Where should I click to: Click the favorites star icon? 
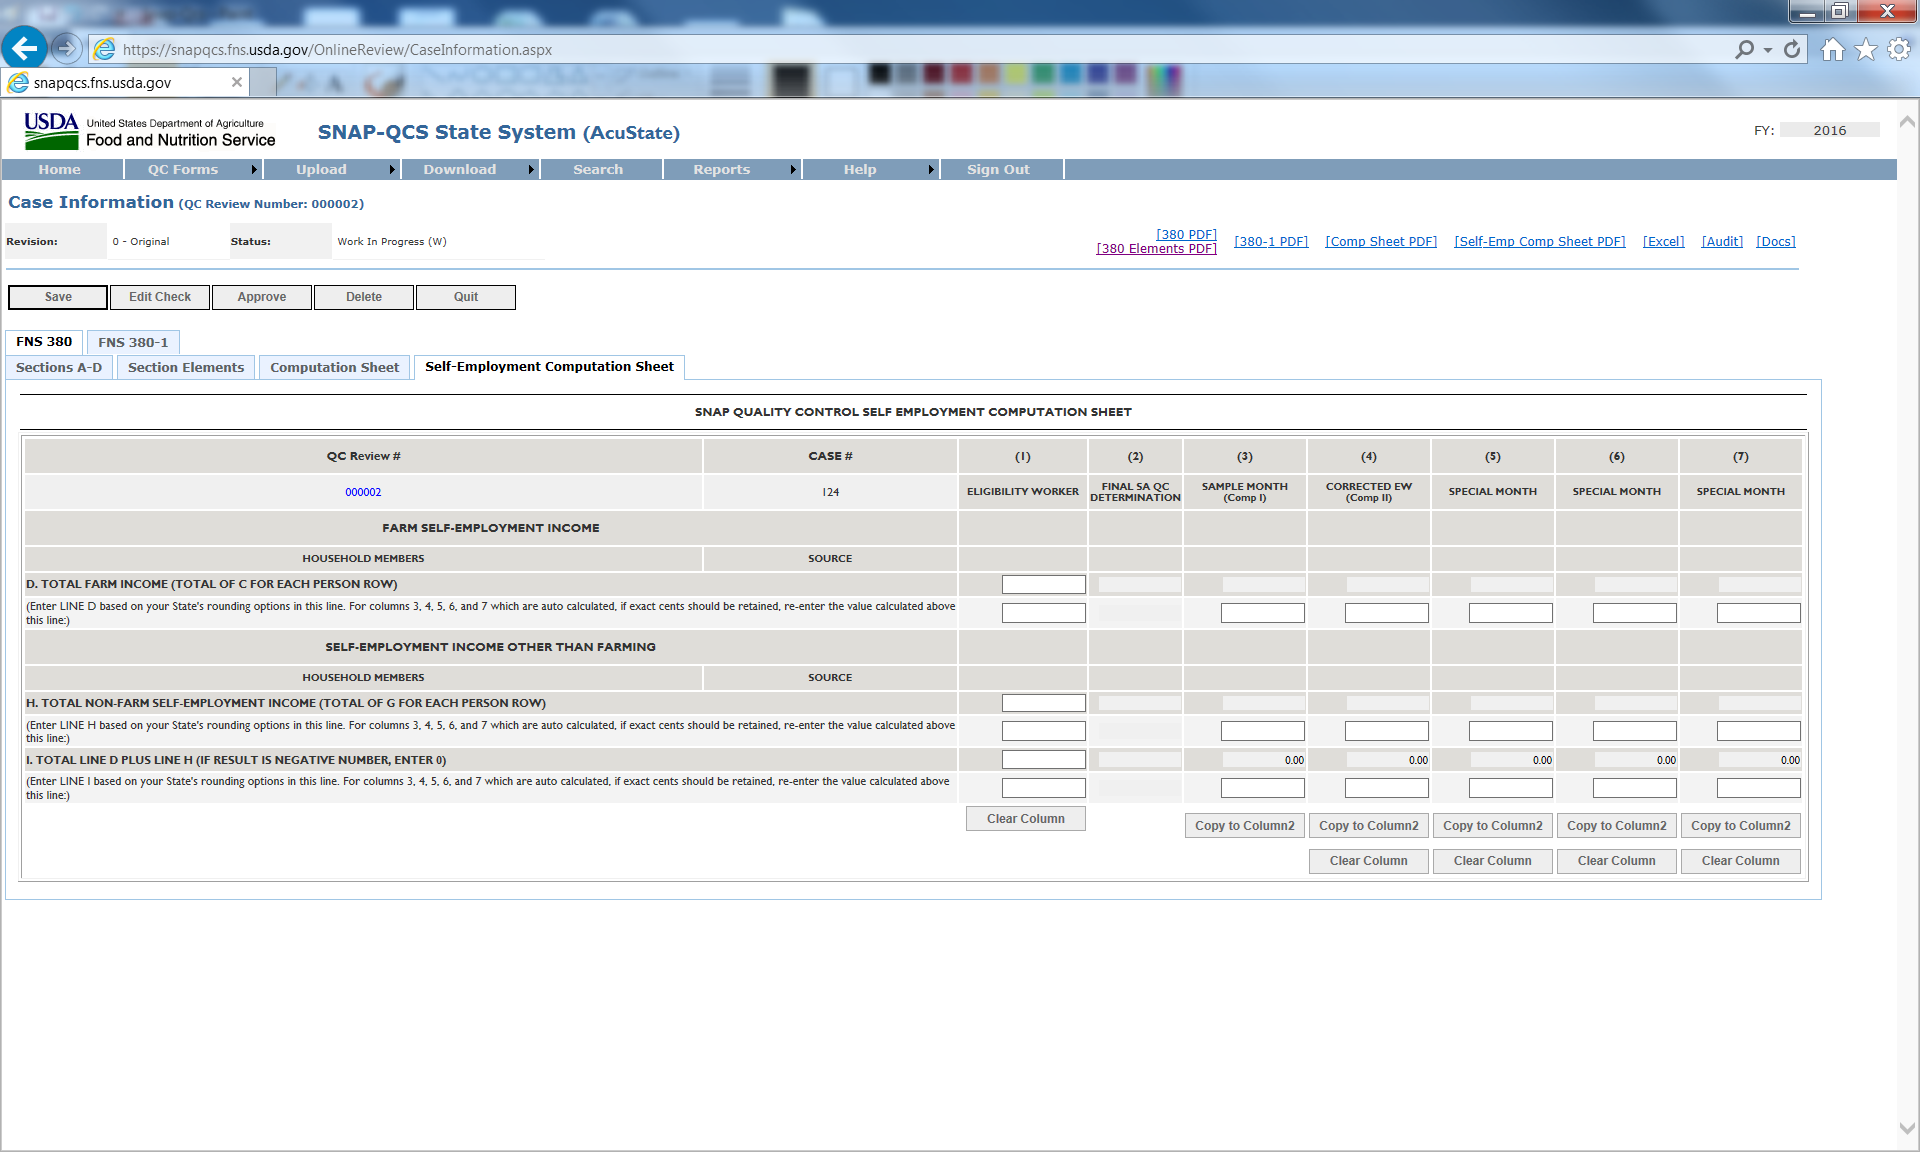tap(1866, 49)
